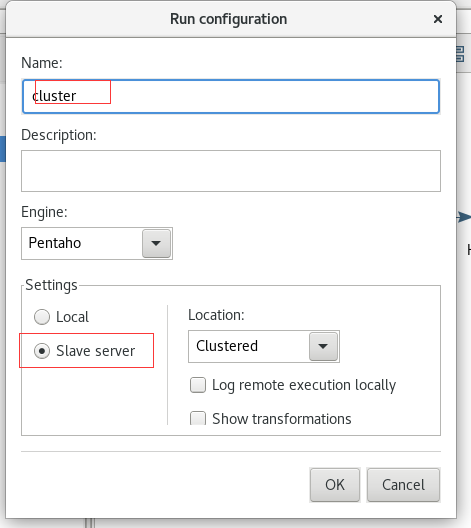Close the Run configuration dialog
The width and height of the screenshot is (471, 528).
(438, 19)
